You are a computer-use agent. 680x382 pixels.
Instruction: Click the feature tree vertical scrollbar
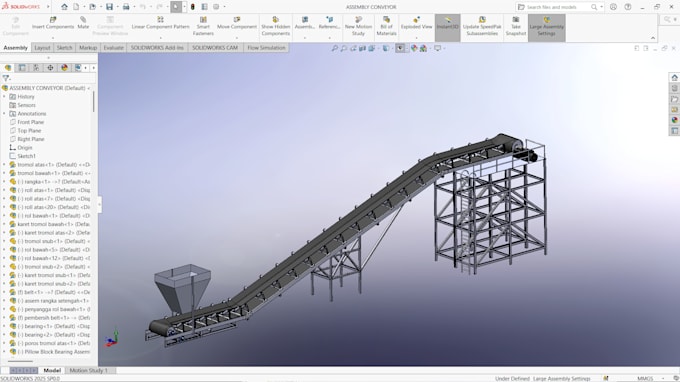coord(94,101)
